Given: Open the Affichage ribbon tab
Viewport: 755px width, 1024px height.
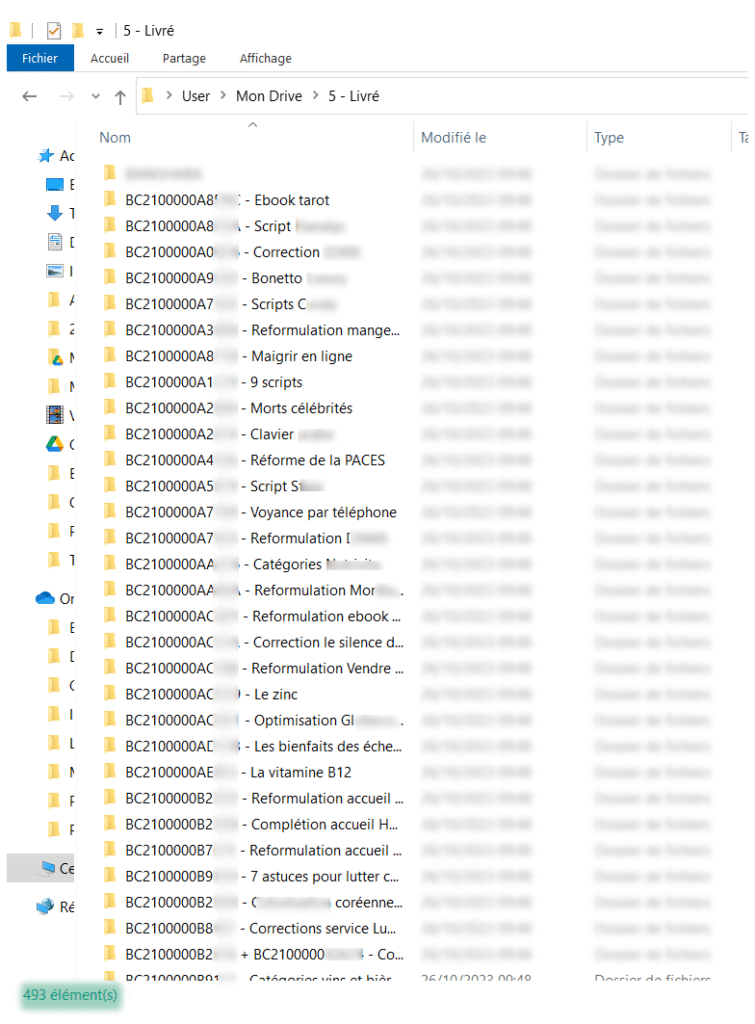Looking at the screenshot, I should click(265, 59).
